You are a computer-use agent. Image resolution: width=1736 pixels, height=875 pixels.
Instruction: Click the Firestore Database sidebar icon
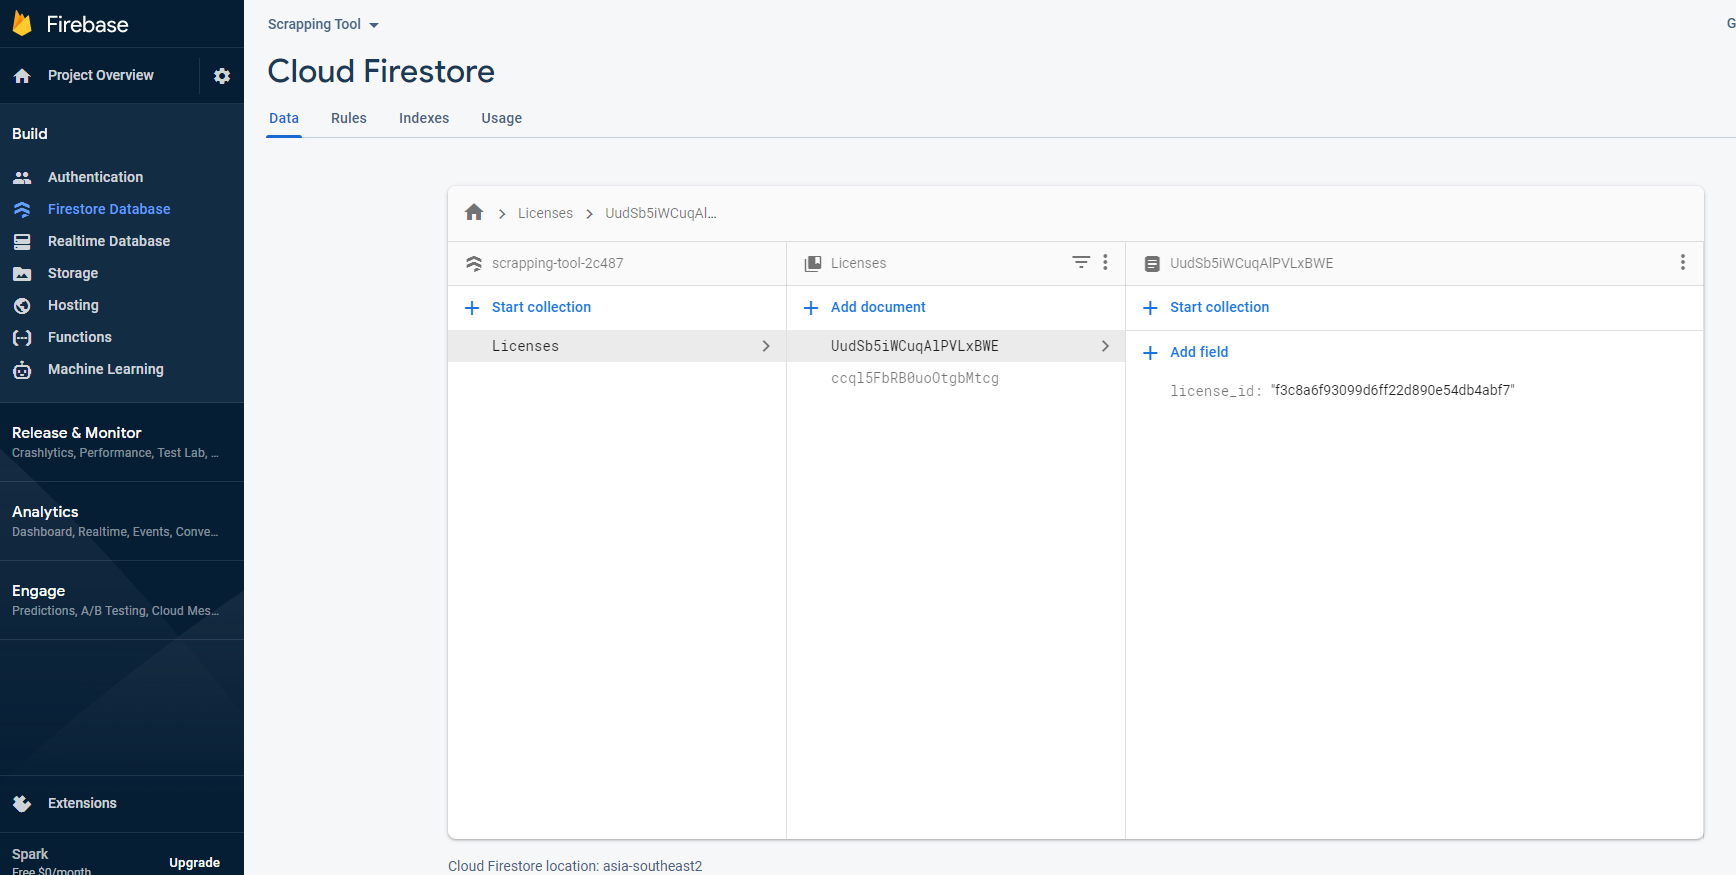point(22,209)
